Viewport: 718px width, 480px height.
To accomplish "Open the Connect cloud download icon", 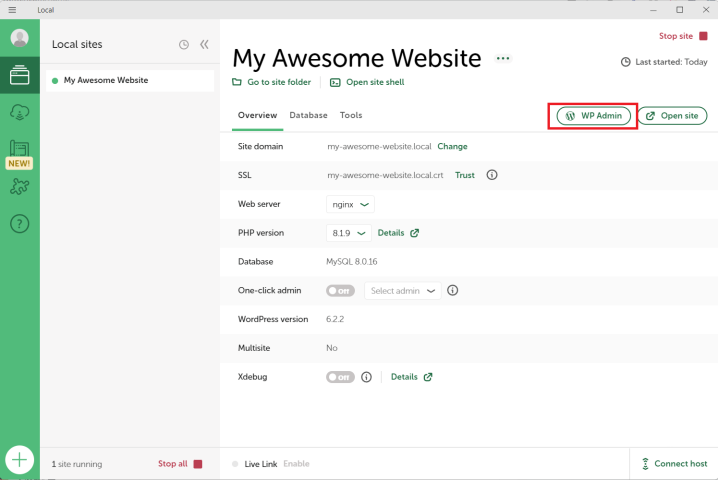I will coord(20,112).
